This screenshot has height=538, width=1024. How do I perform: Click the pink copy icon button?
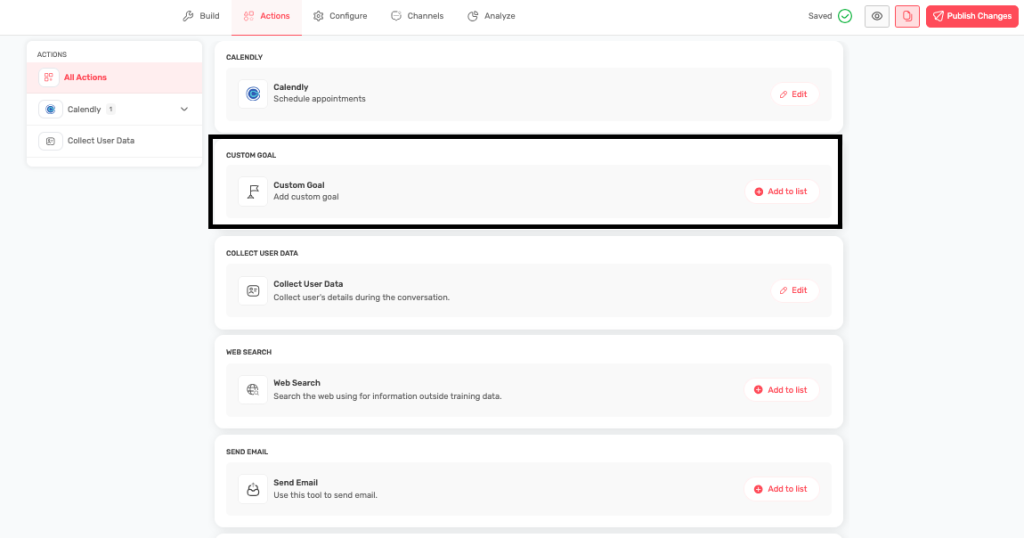click(x=907, y=16)
